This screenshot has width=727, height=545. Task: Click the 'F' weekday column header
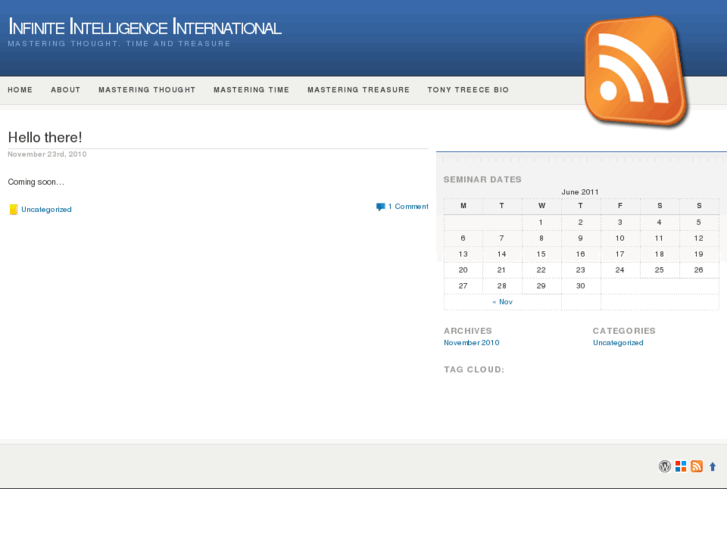click(620, 206)
